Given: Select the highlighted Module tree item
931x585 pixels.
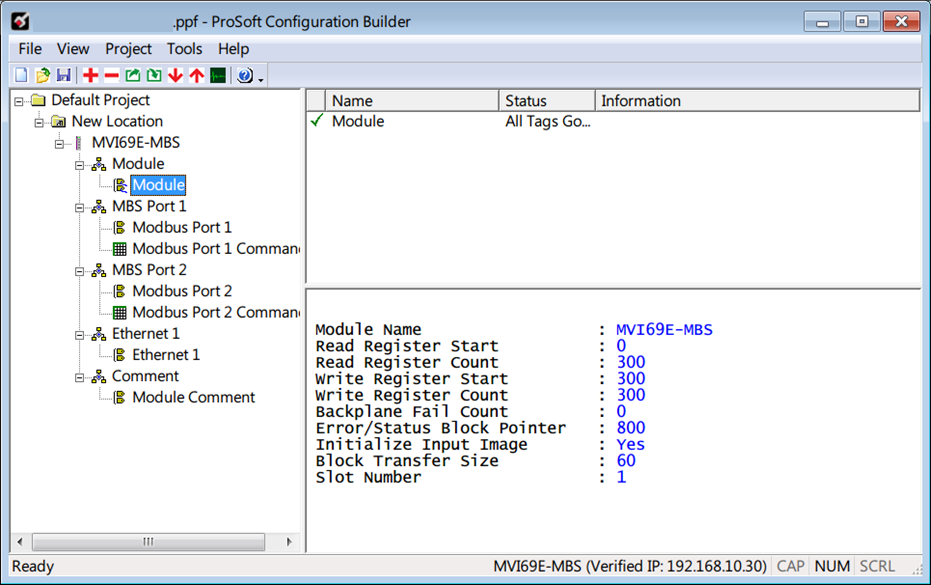Looking at the screenshot, I should pyautogui.click(x=158, y=185).
